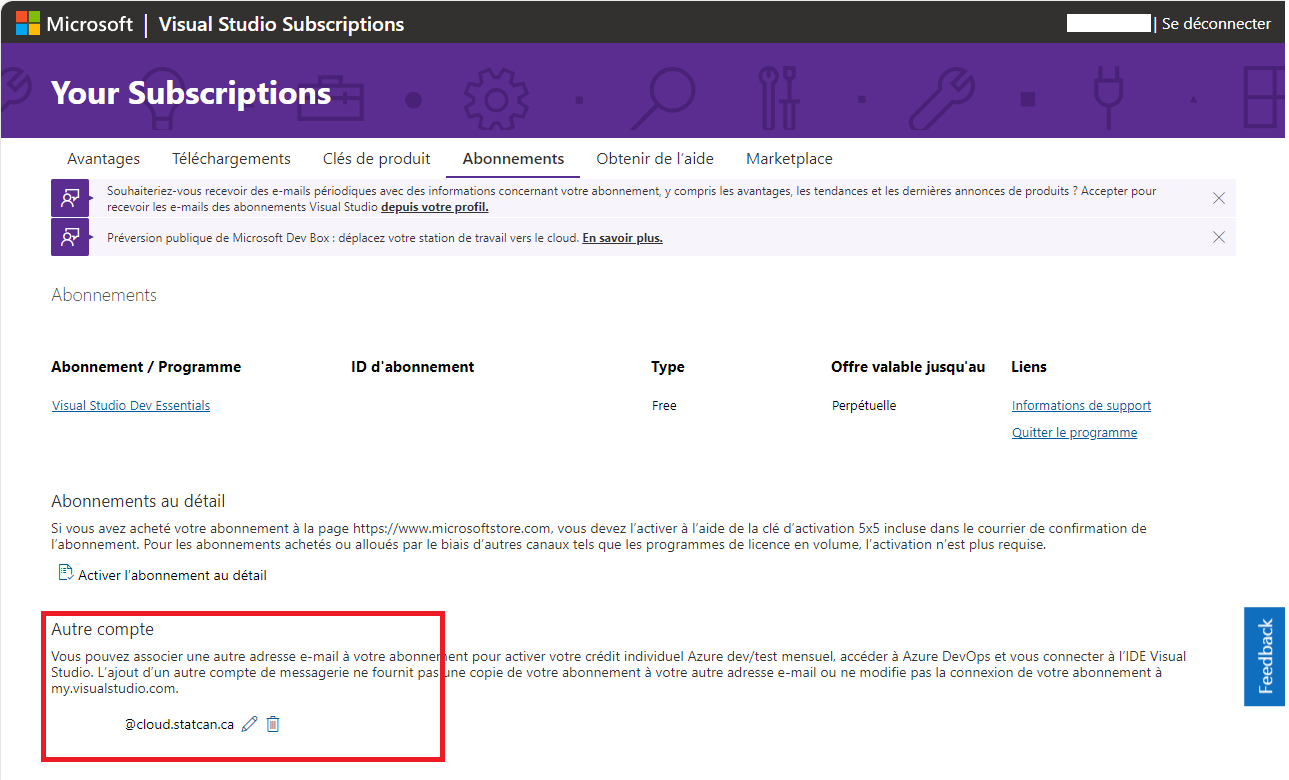
Task: Dismiss the e-mails périodiques notification banner
Action: pos(1218,198)
